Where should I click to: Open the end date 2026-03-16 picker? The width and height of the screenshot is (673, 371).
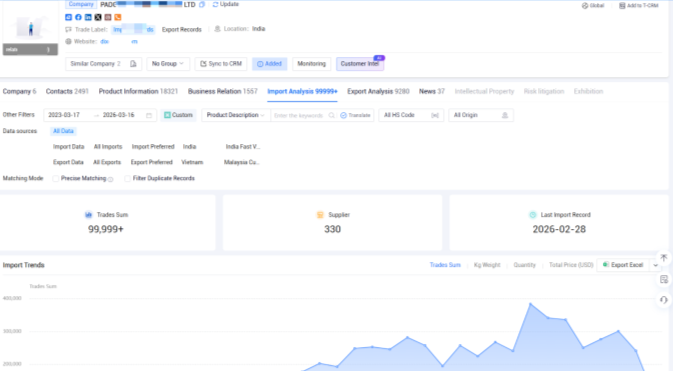point(118,115)
